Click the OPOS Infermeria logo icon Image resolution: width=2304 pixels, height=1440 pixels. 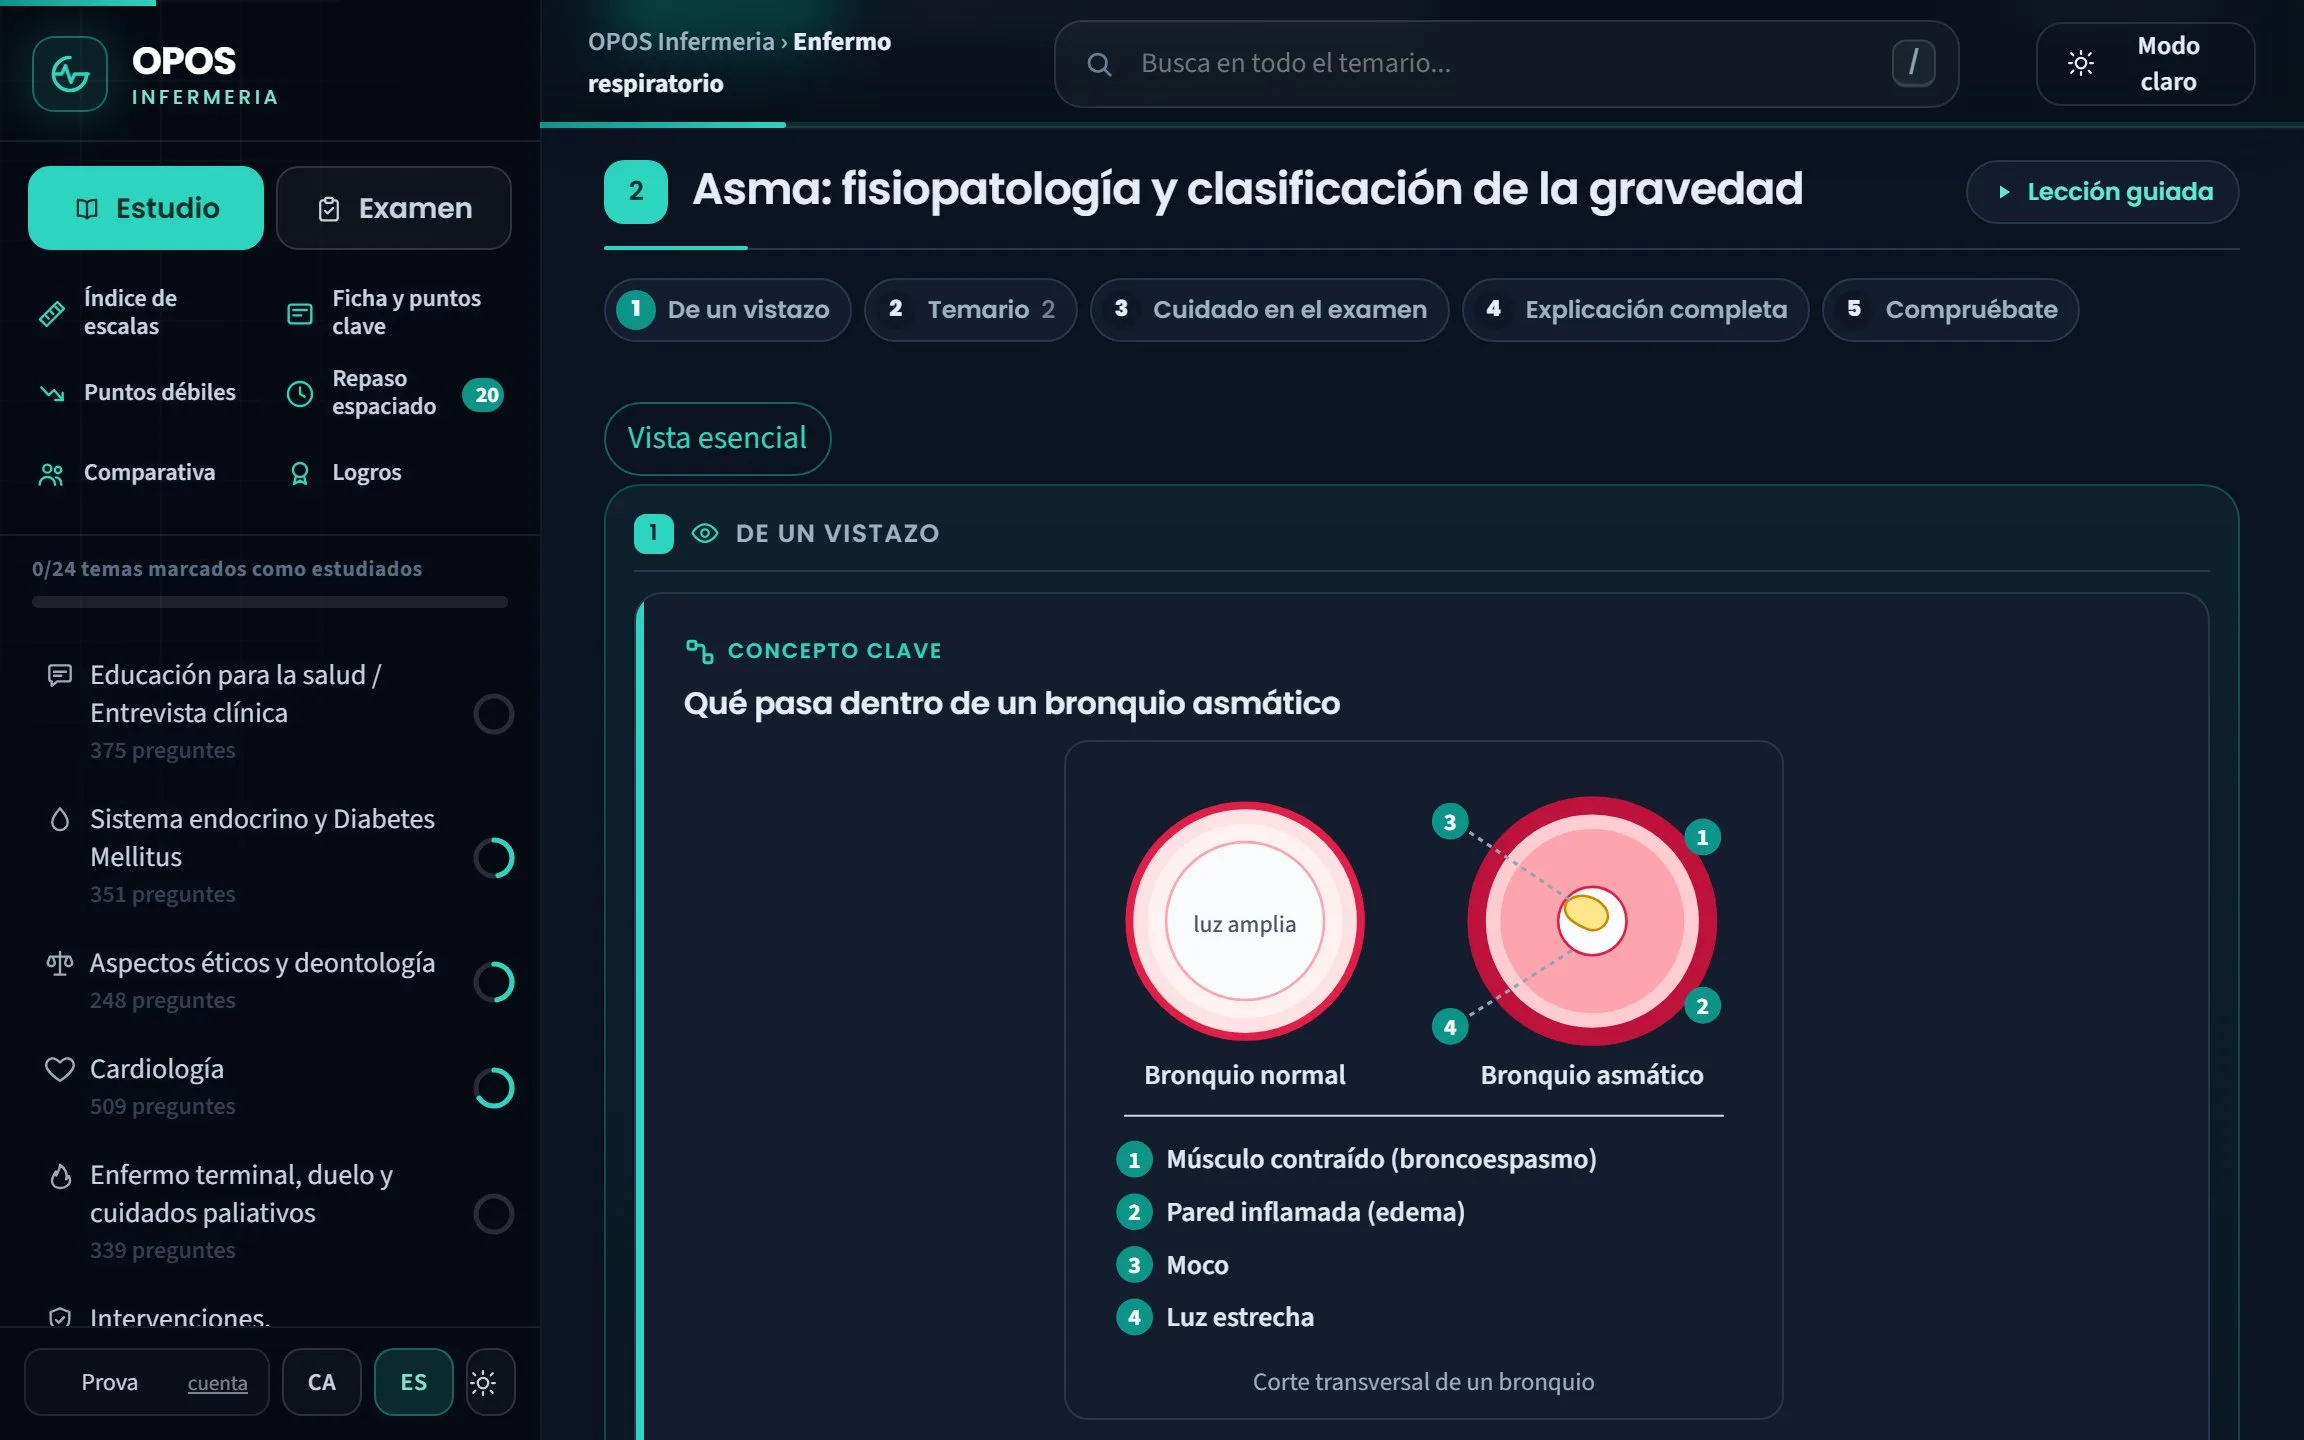pos(70,74)
